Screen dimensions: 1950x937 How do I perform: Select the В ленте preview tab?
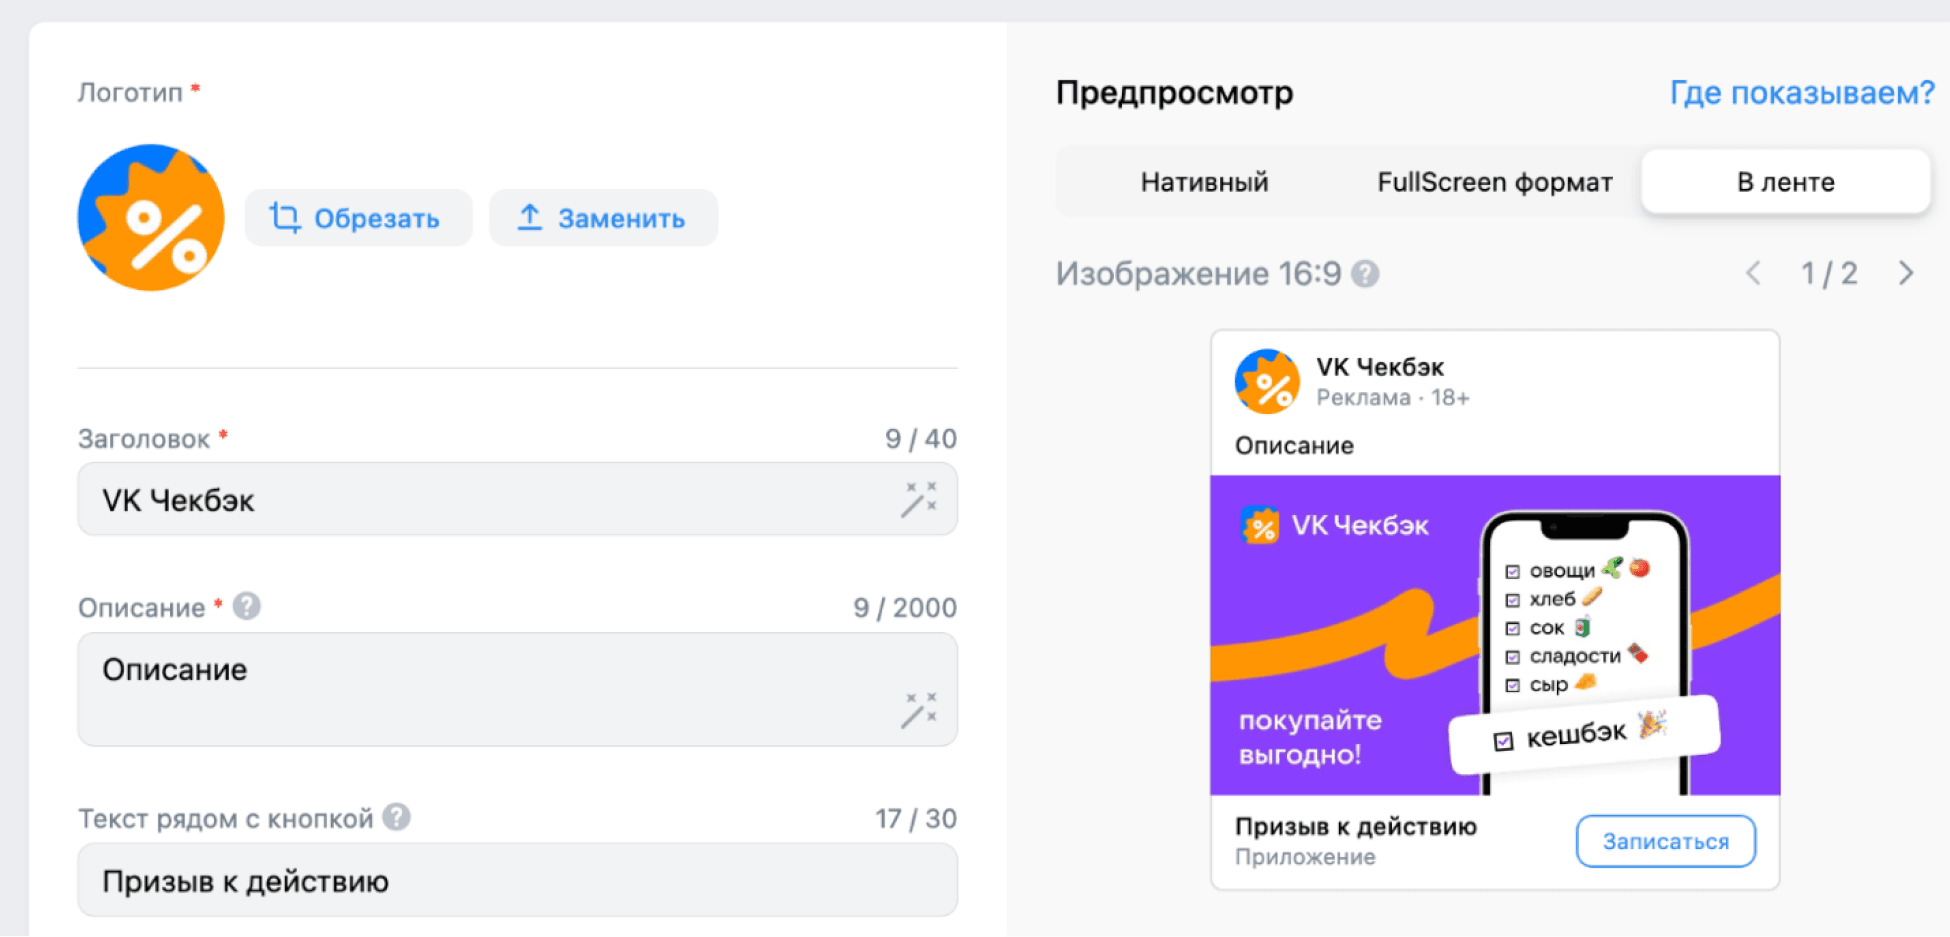1784,181
